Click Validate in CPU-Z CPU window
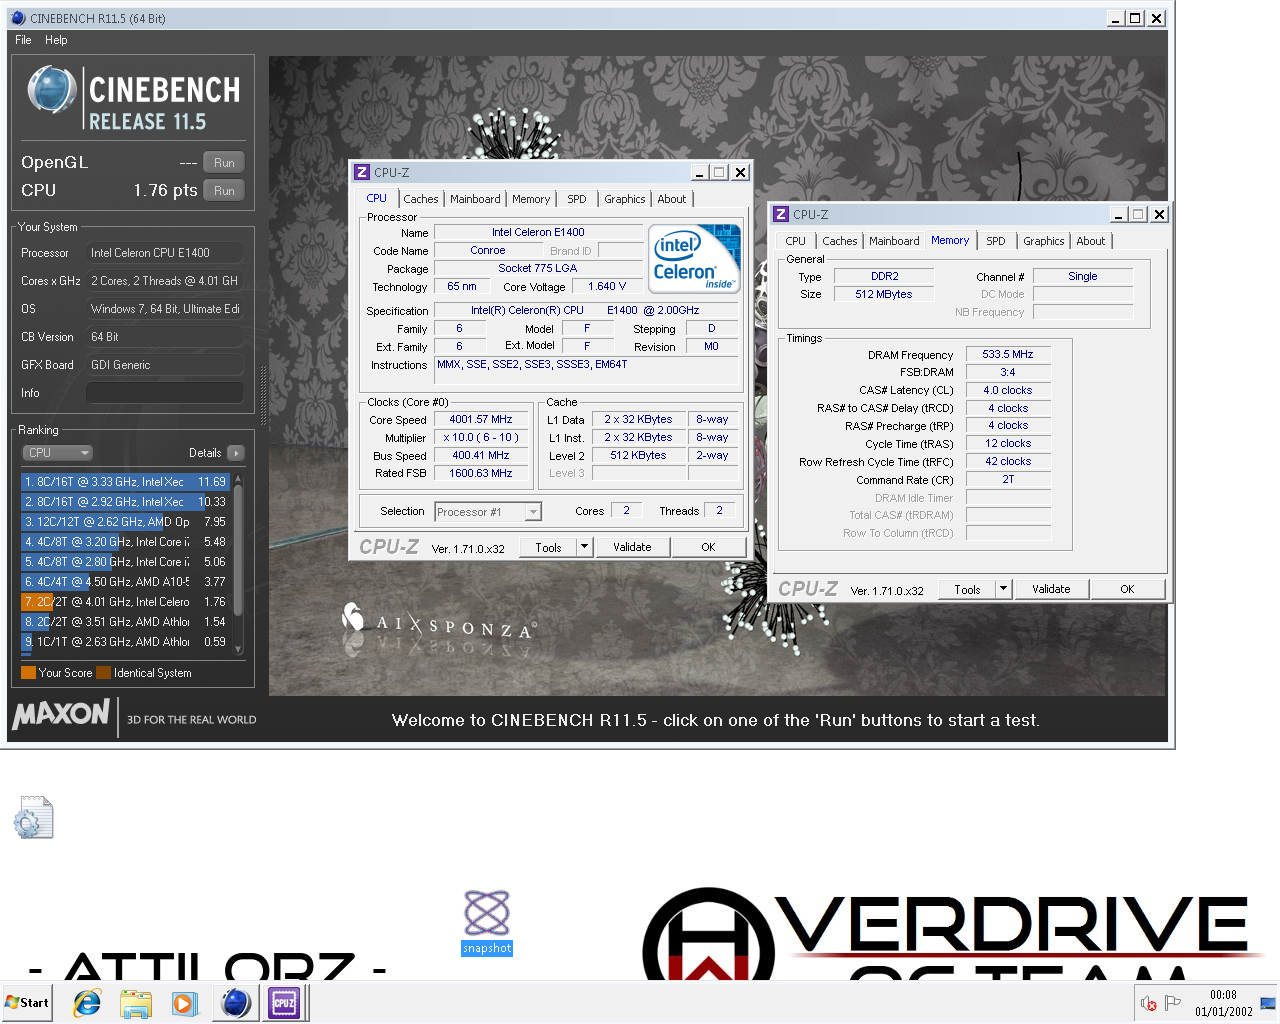 pyautogui.click(x=632, y=547)
